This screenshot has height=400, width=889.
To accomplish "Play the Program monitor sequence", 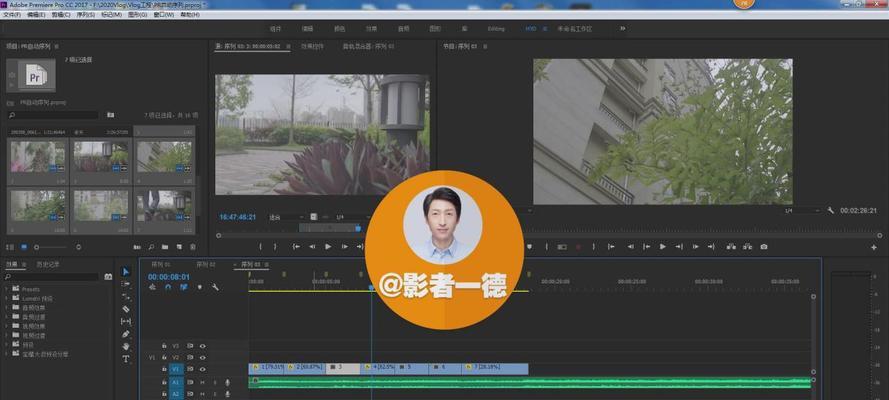I will click(x=662, y=246).
